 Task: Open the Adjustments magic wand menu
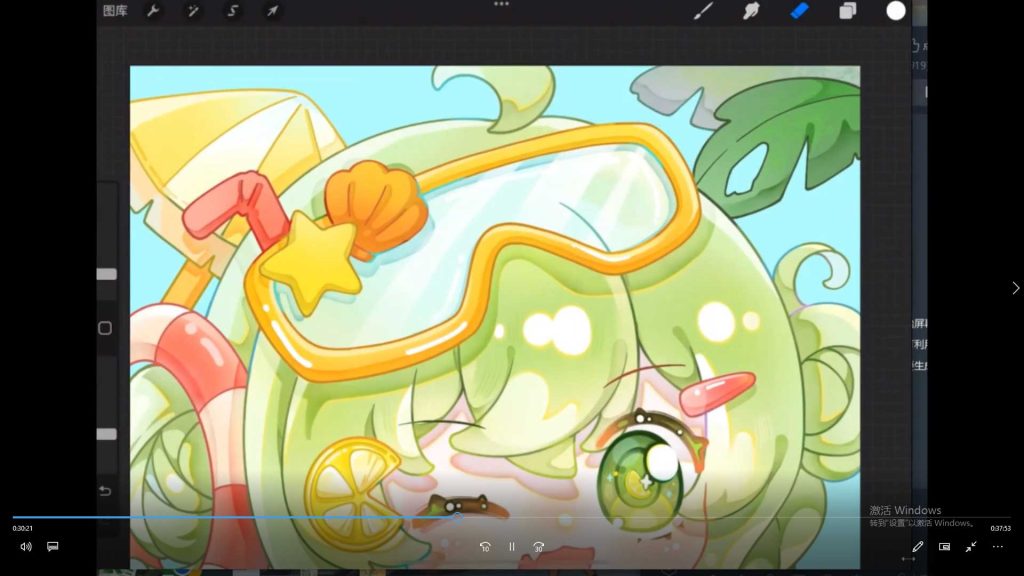(192, 11)
